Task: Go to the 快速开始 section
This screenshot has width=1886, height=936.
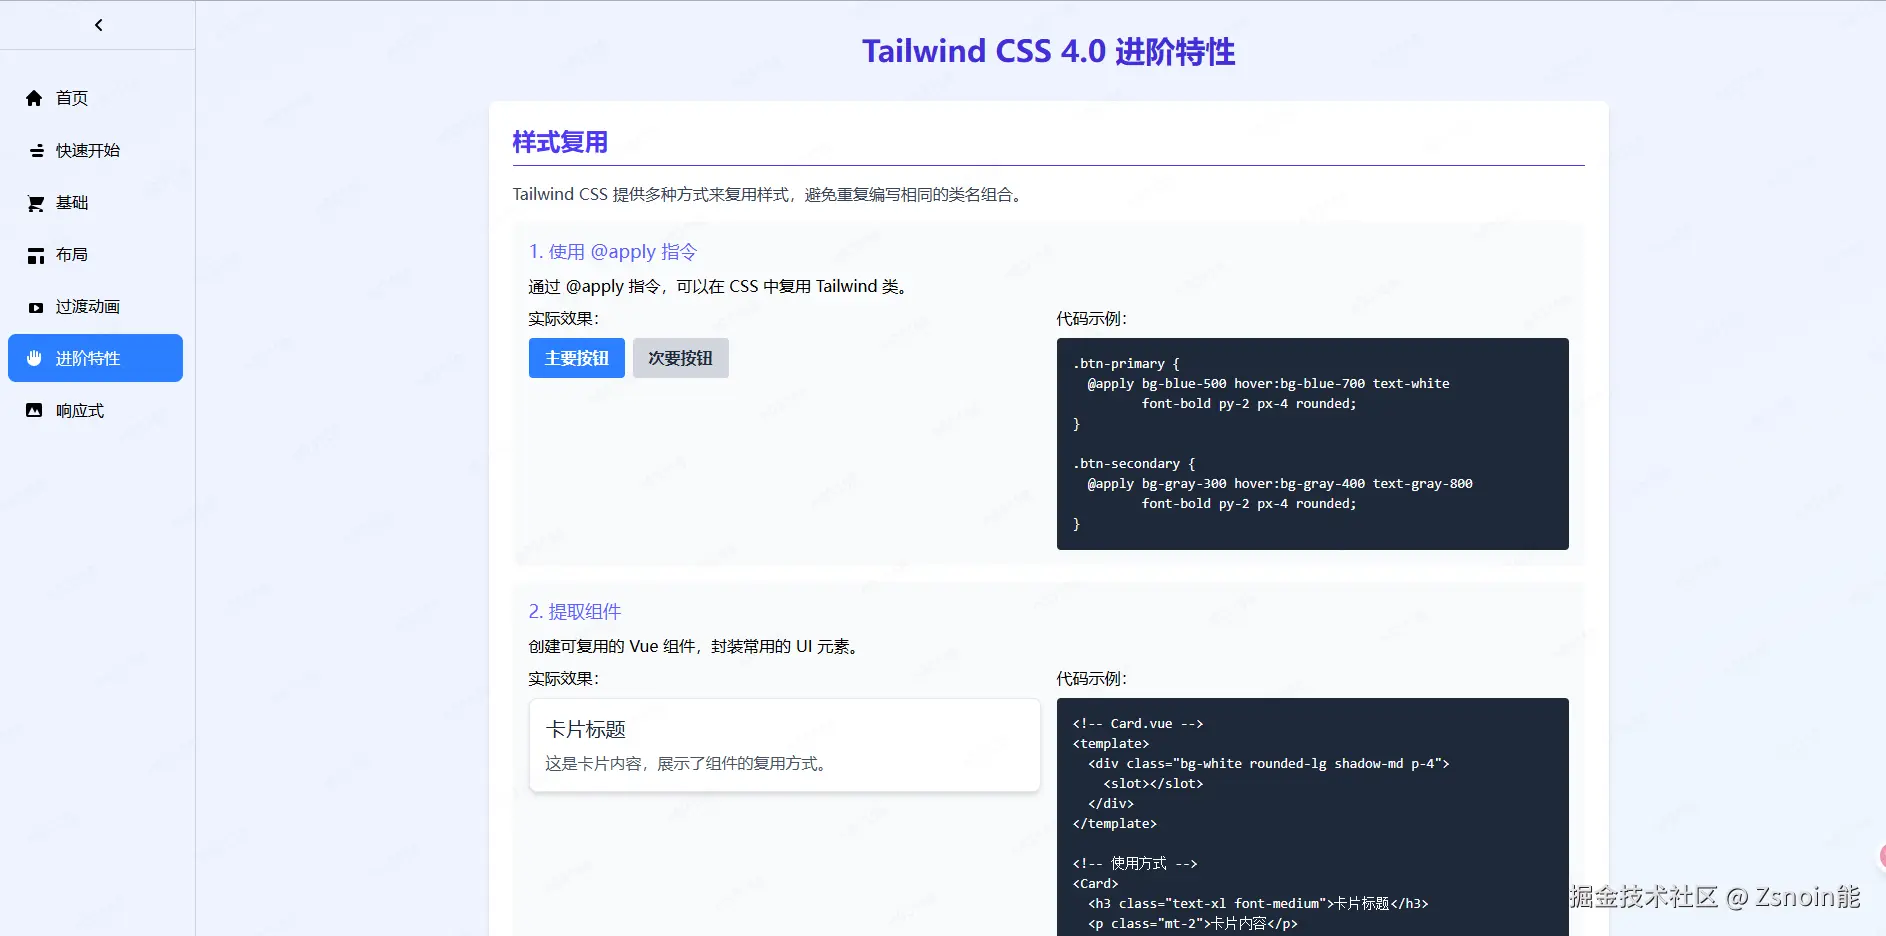Action: tap(95, 150)
